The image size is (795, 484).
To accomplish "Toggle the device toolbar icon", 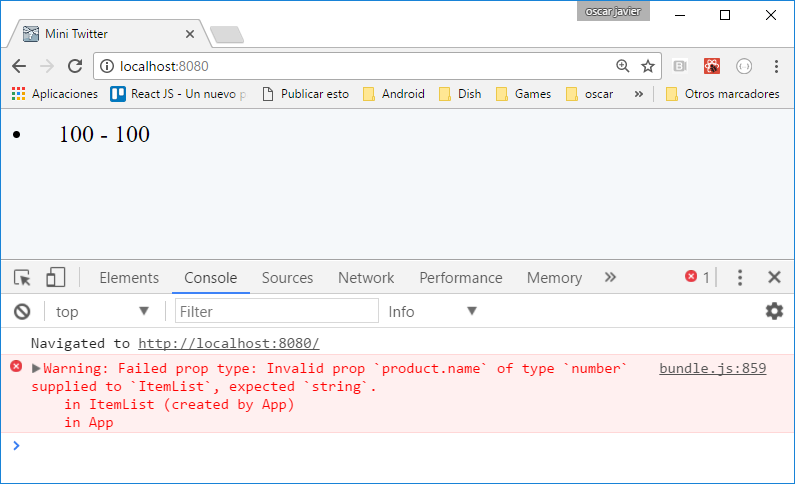I will click(x=55, y=277).
